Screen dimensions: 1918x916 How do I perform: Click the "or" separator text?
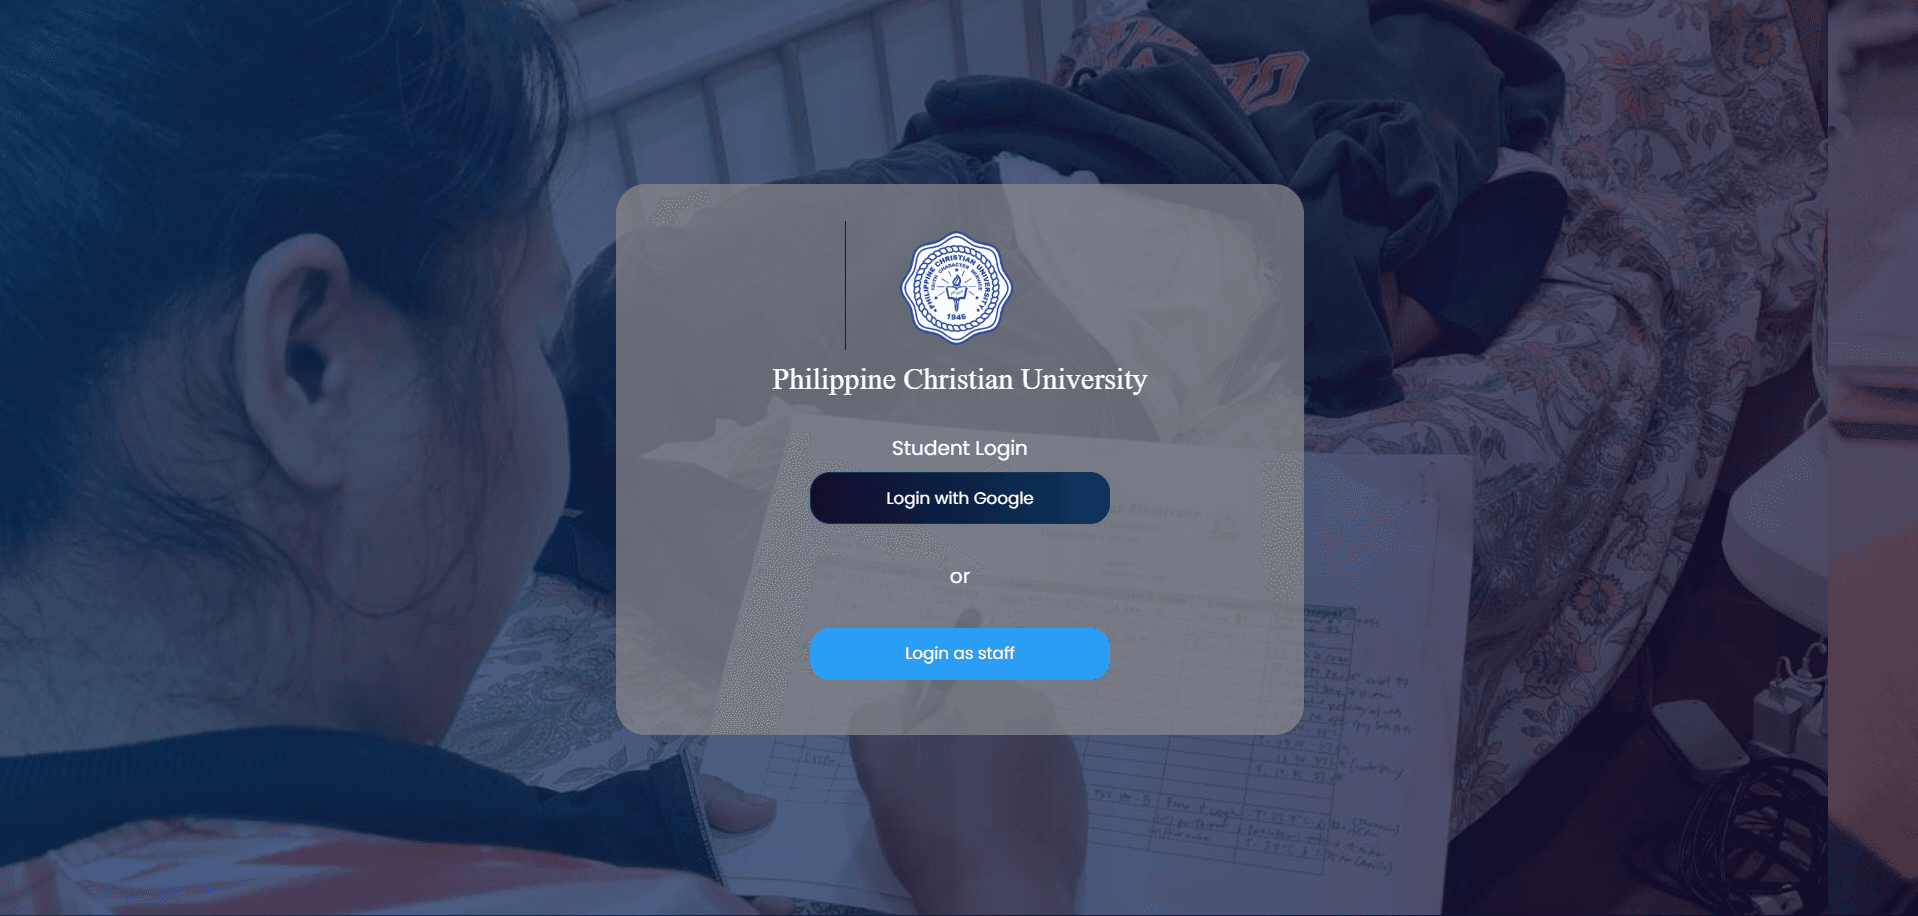(x=959, y=577)
